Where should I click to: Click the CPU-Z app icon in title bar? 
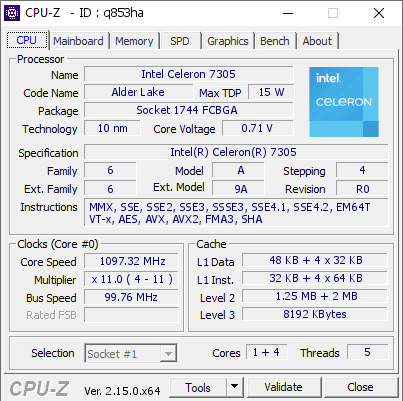pyautogui.click(x=12, y=13)
